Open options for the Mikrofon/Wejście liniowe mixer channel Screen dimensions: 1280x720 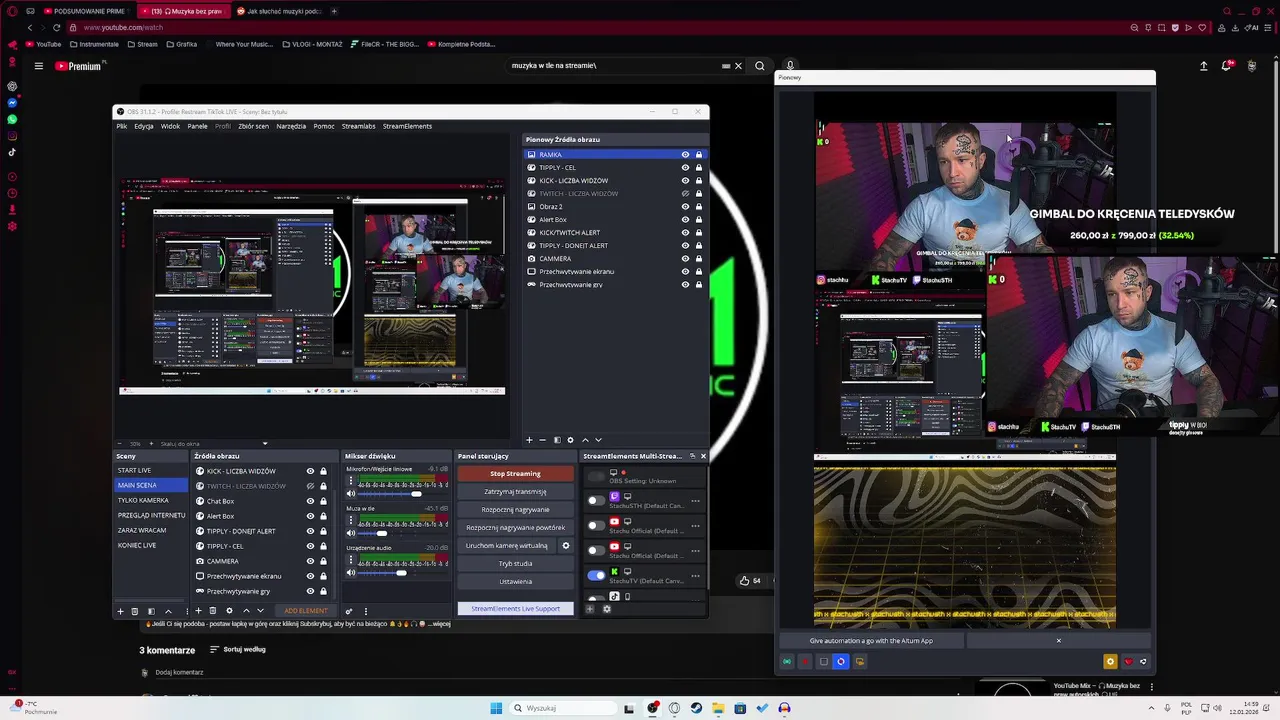[351, 481]
